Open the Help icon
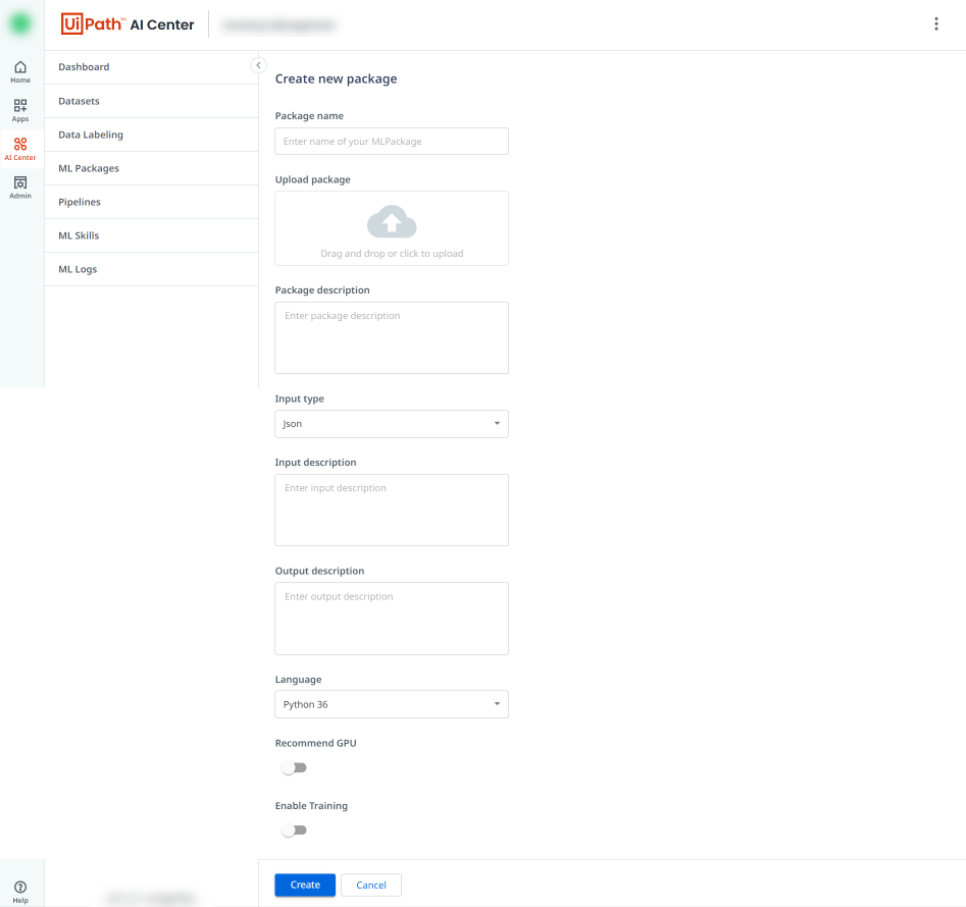 point(20,891)
